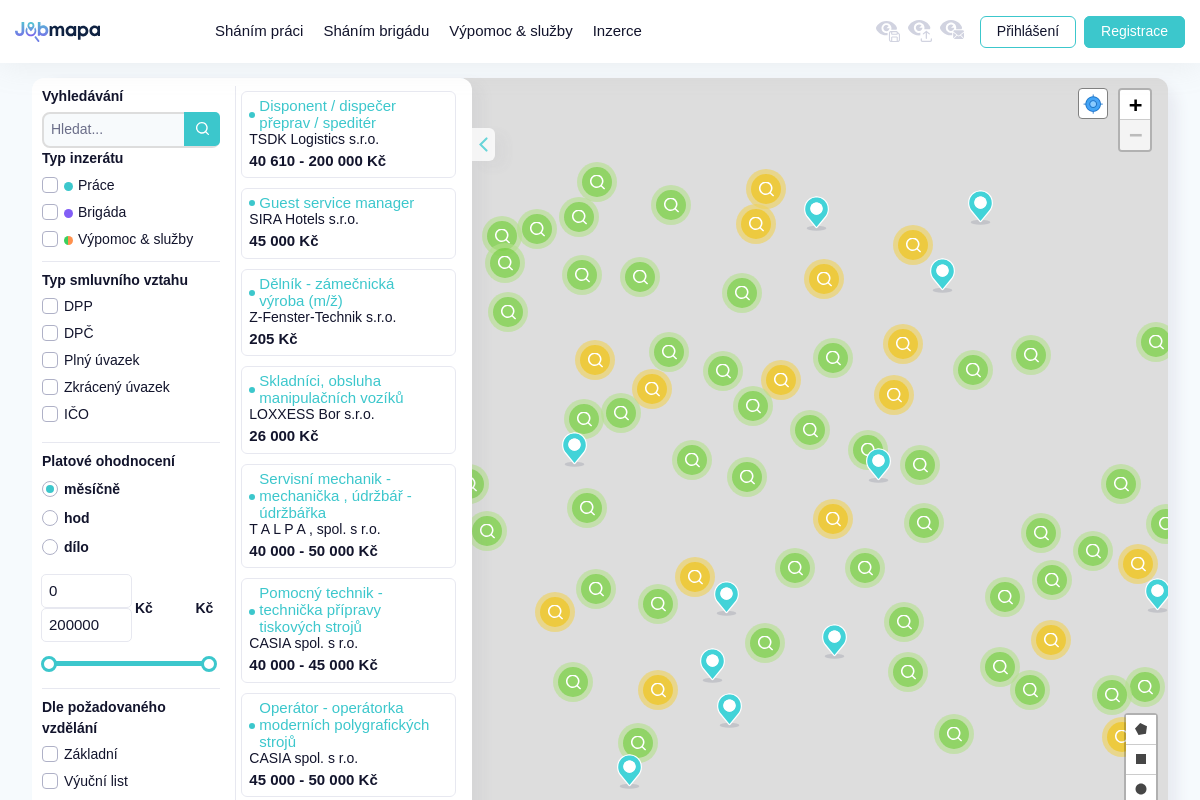This screenshot has width=1200, height=800.
Task: Check the Výuční list checkbox
Action: pos(50,781)
